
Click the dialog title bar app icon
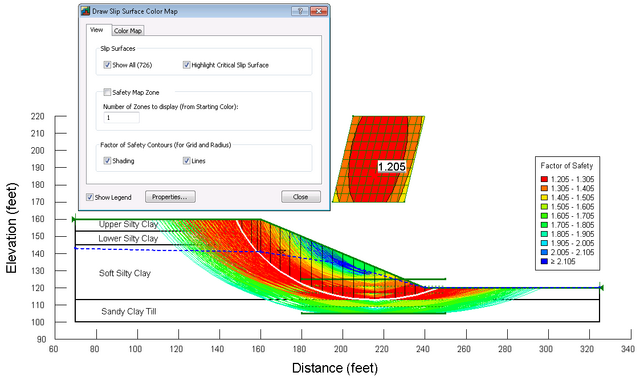(x=85, y=11)
